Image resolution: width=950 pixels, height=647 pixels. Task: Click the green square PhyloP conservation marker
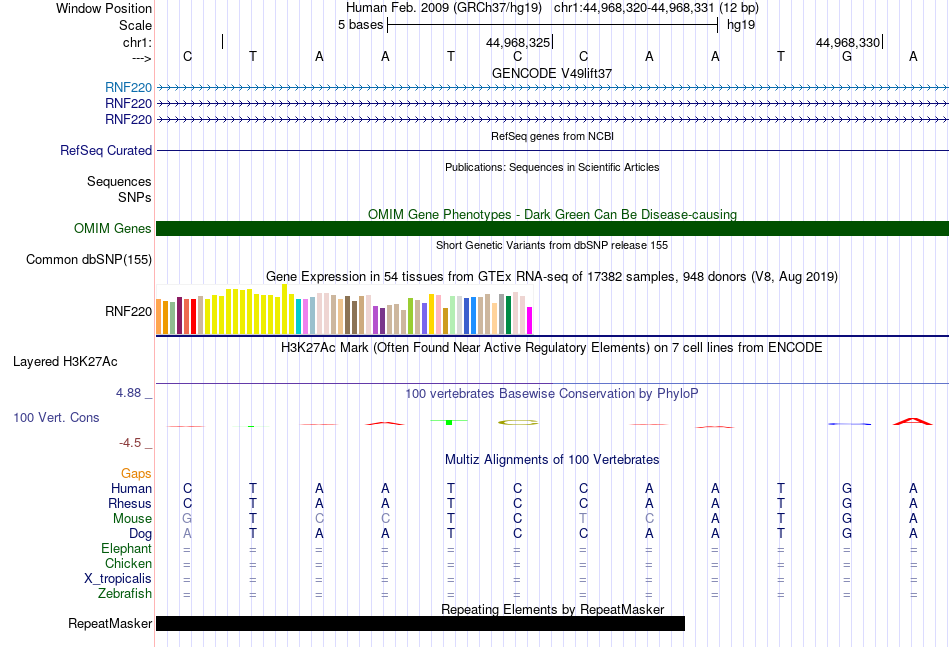point(449,422)
